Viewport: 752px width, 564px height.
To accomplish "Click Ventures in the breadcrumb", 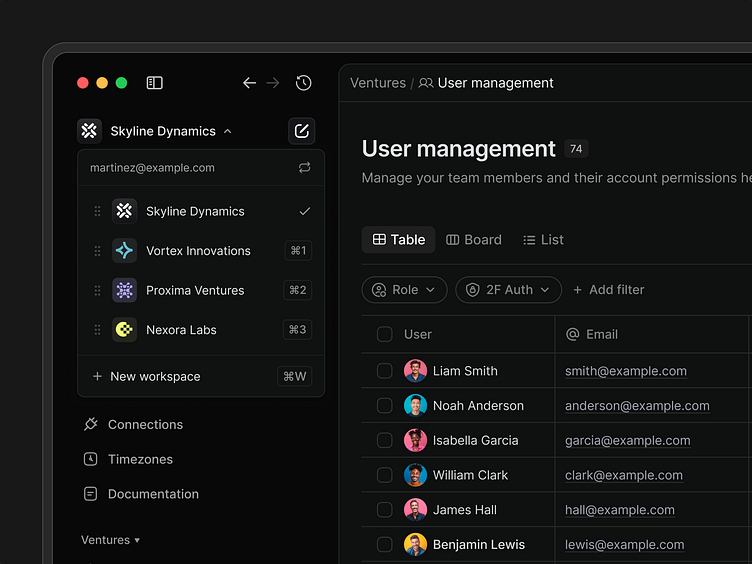I will point(378,83).
